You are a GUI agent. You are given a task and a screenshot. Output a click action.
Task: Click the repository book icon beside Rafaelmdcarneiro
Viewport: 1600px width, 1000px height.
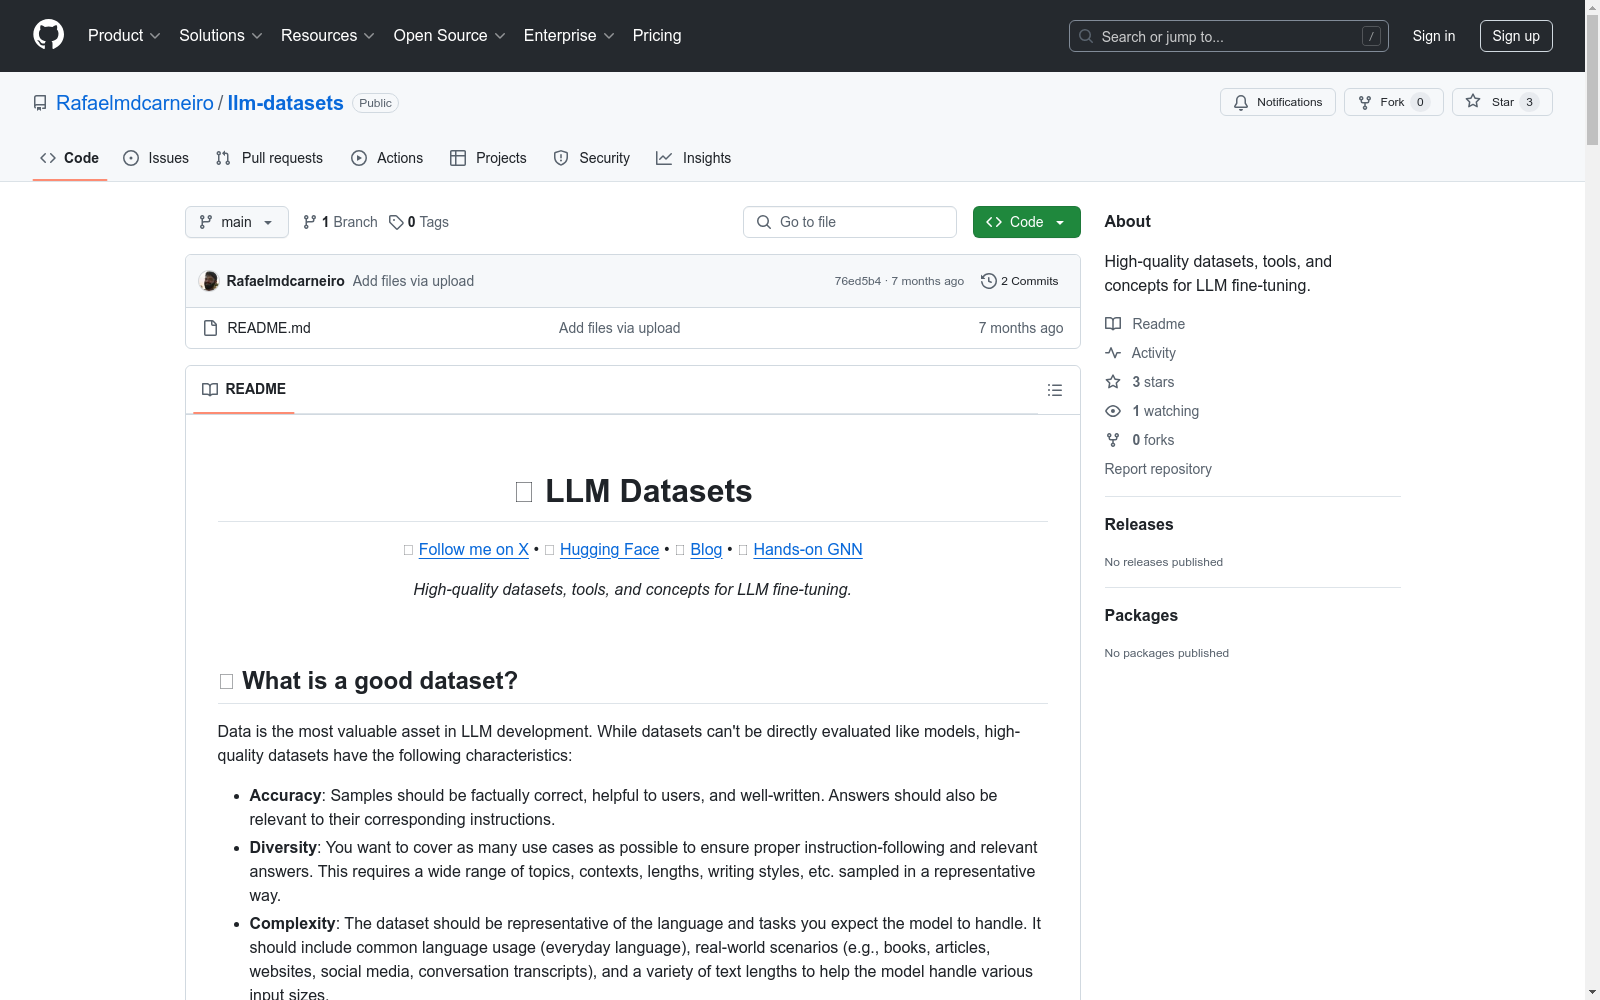(x=40, y=103)
